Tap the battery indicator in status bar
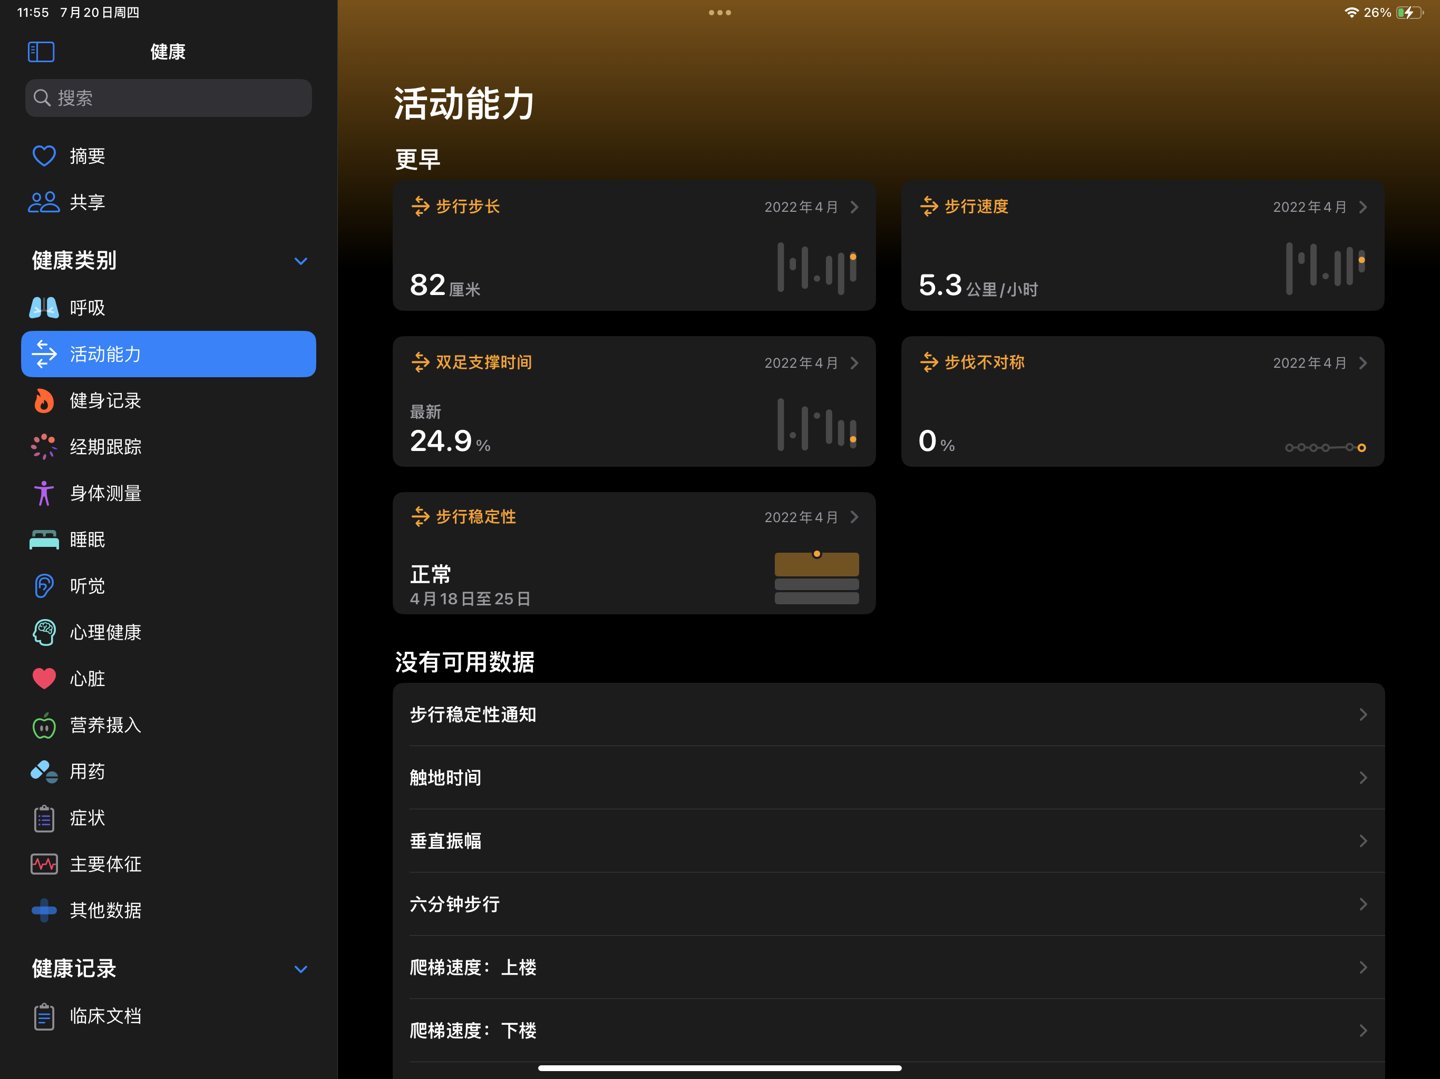The height and width of the screenshot is (1079, 1440). (x=1410, y=12)
